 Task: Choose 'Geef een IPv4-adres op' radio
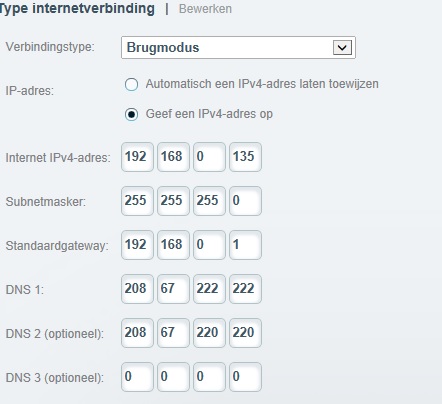[131, 114]
